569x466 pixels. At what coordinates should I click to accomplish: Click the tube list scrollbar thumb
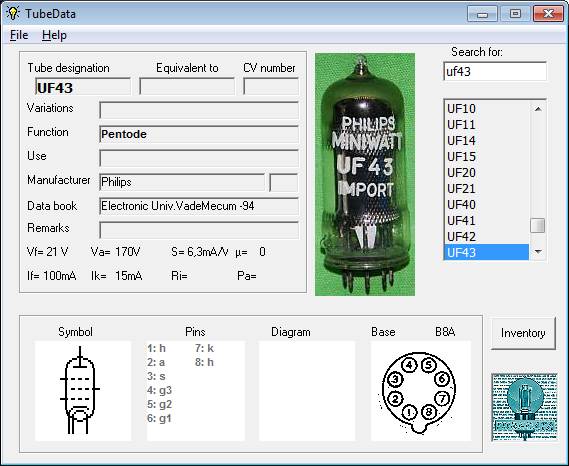point(538,225)
